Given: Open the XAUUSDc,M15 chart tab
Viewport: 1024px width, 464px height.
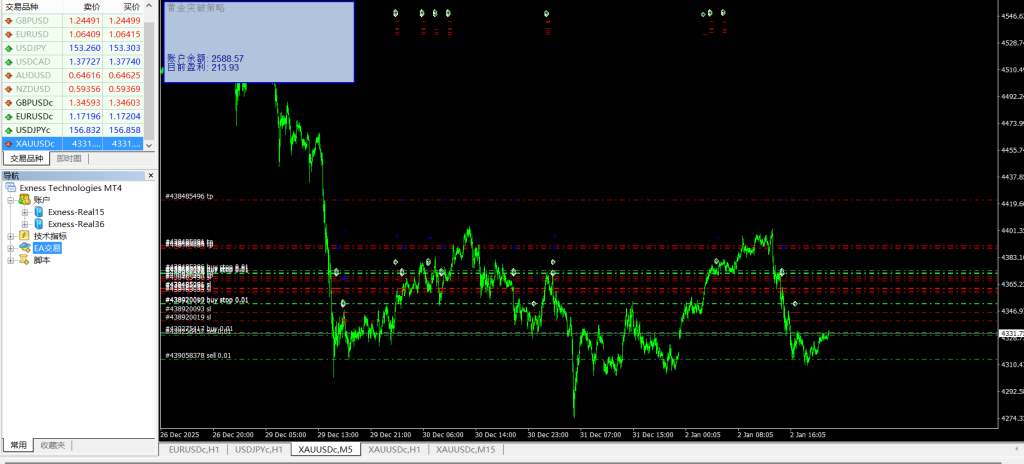Looking at the screenshot, I should [x=465, y=450].
